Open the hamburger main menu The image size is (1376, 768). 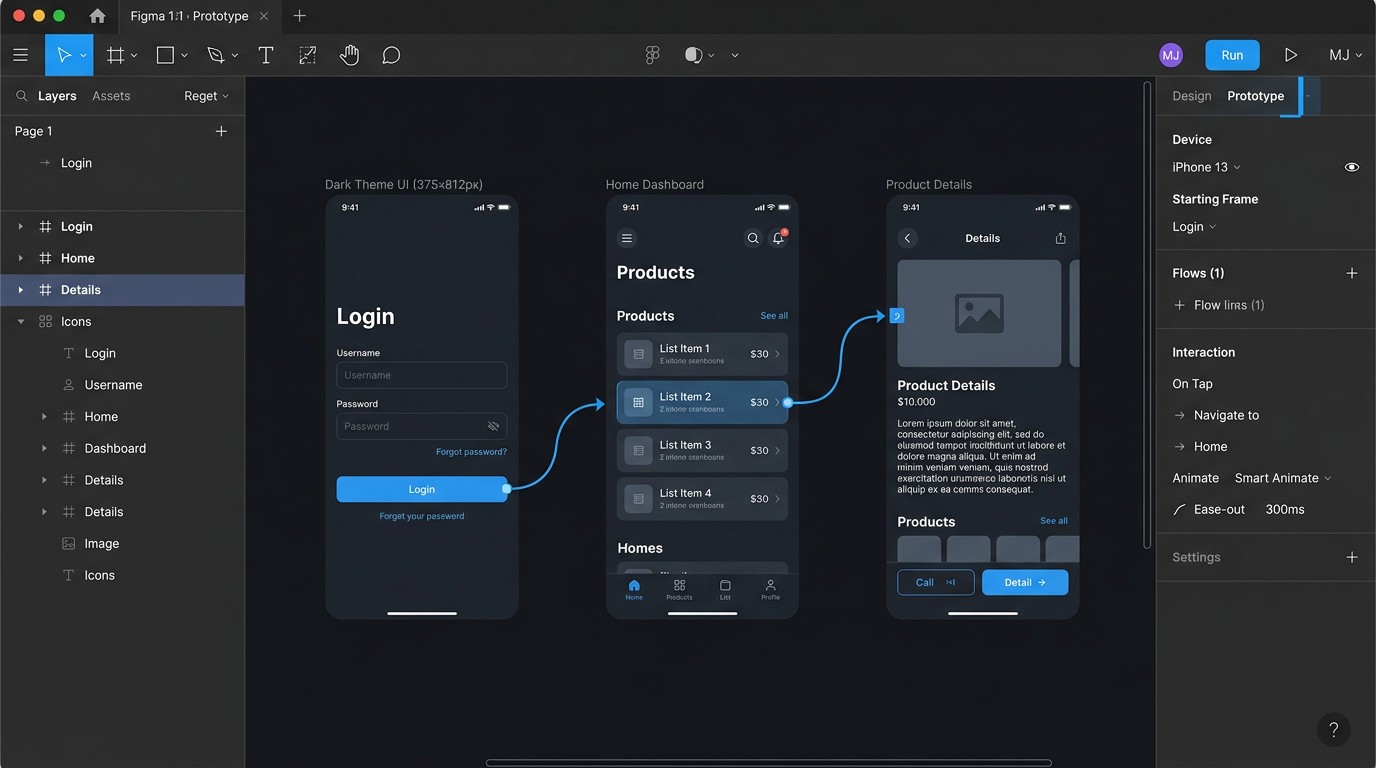tap(20, 55)
